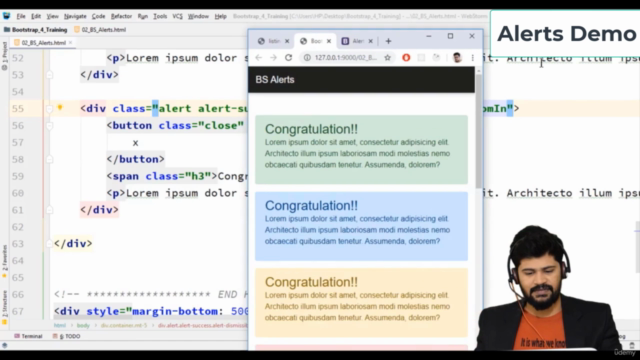The height and width of the screenshot is (360, 640).
Task: Click the blue Congratulation alert heading
Action: coord(311,206)
